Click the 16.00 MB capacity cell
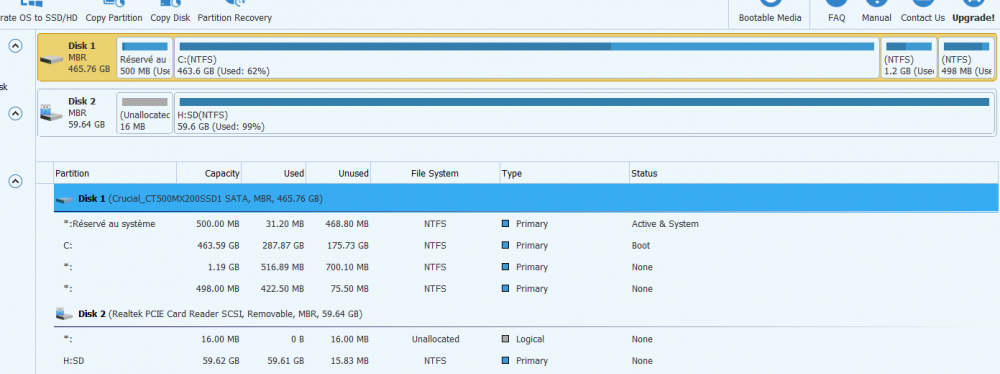1000x374 pixels. (x=220, y=340)
